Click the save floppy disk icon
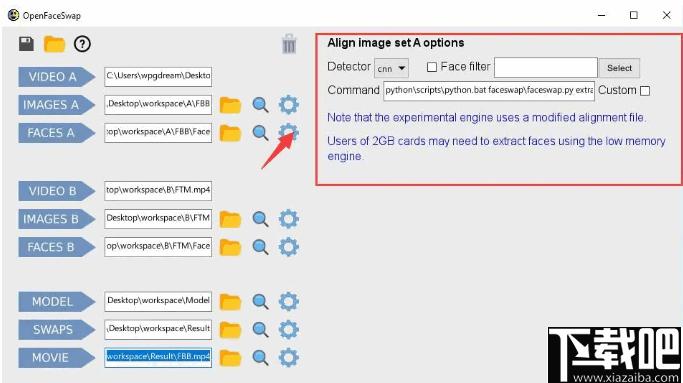Image resolution: width=683 pixels, height=383 pixels. (26, 44)
